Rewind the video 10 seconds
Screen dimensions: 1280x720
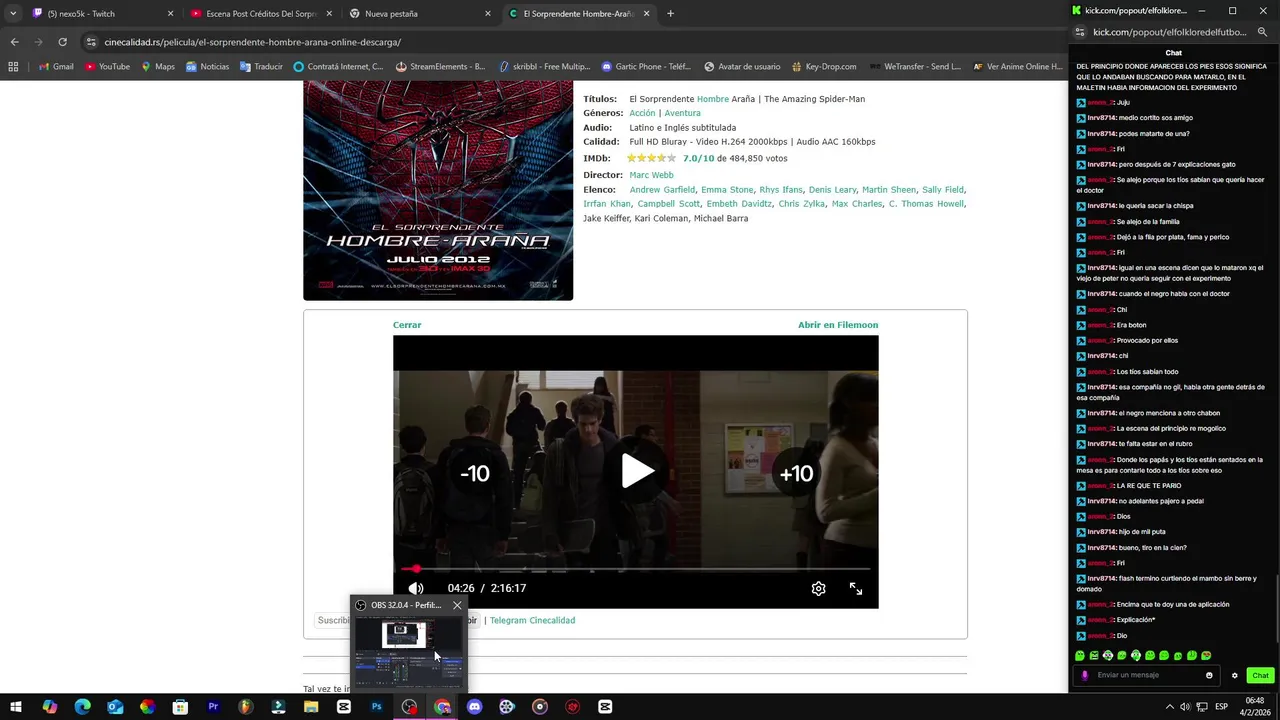tap(474, 474)
